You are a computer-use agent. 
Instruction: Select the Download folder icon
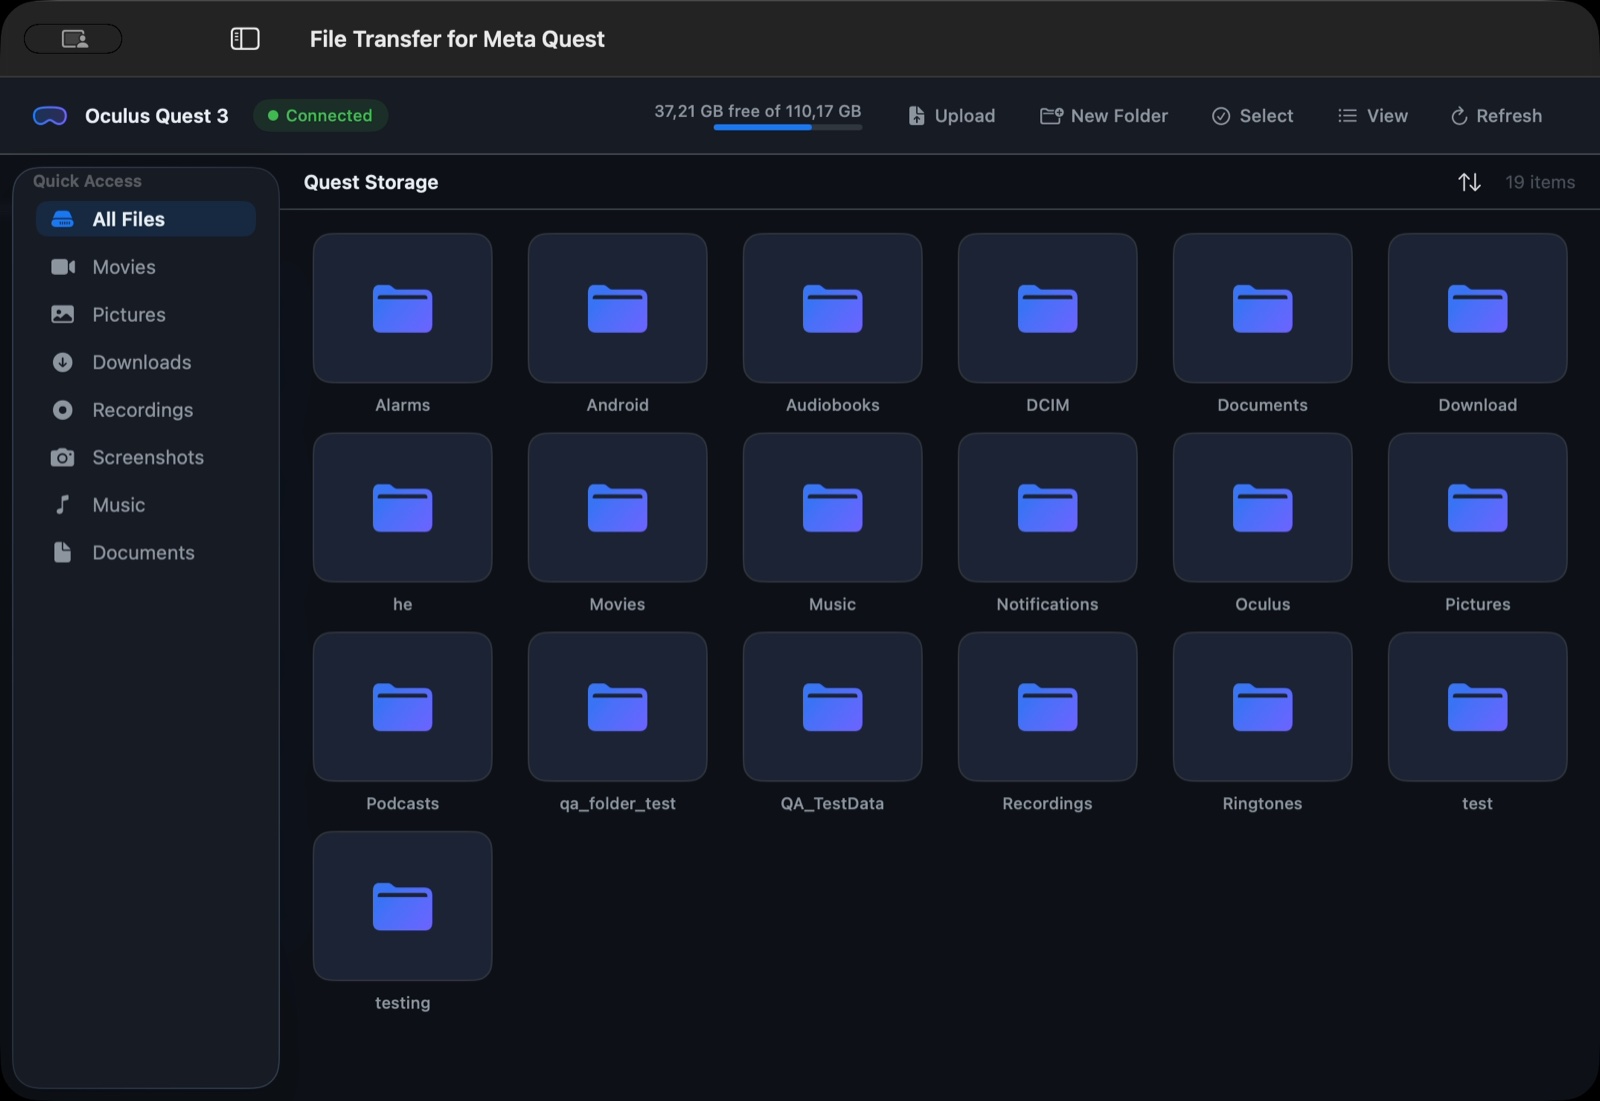tap(1477, 308)
